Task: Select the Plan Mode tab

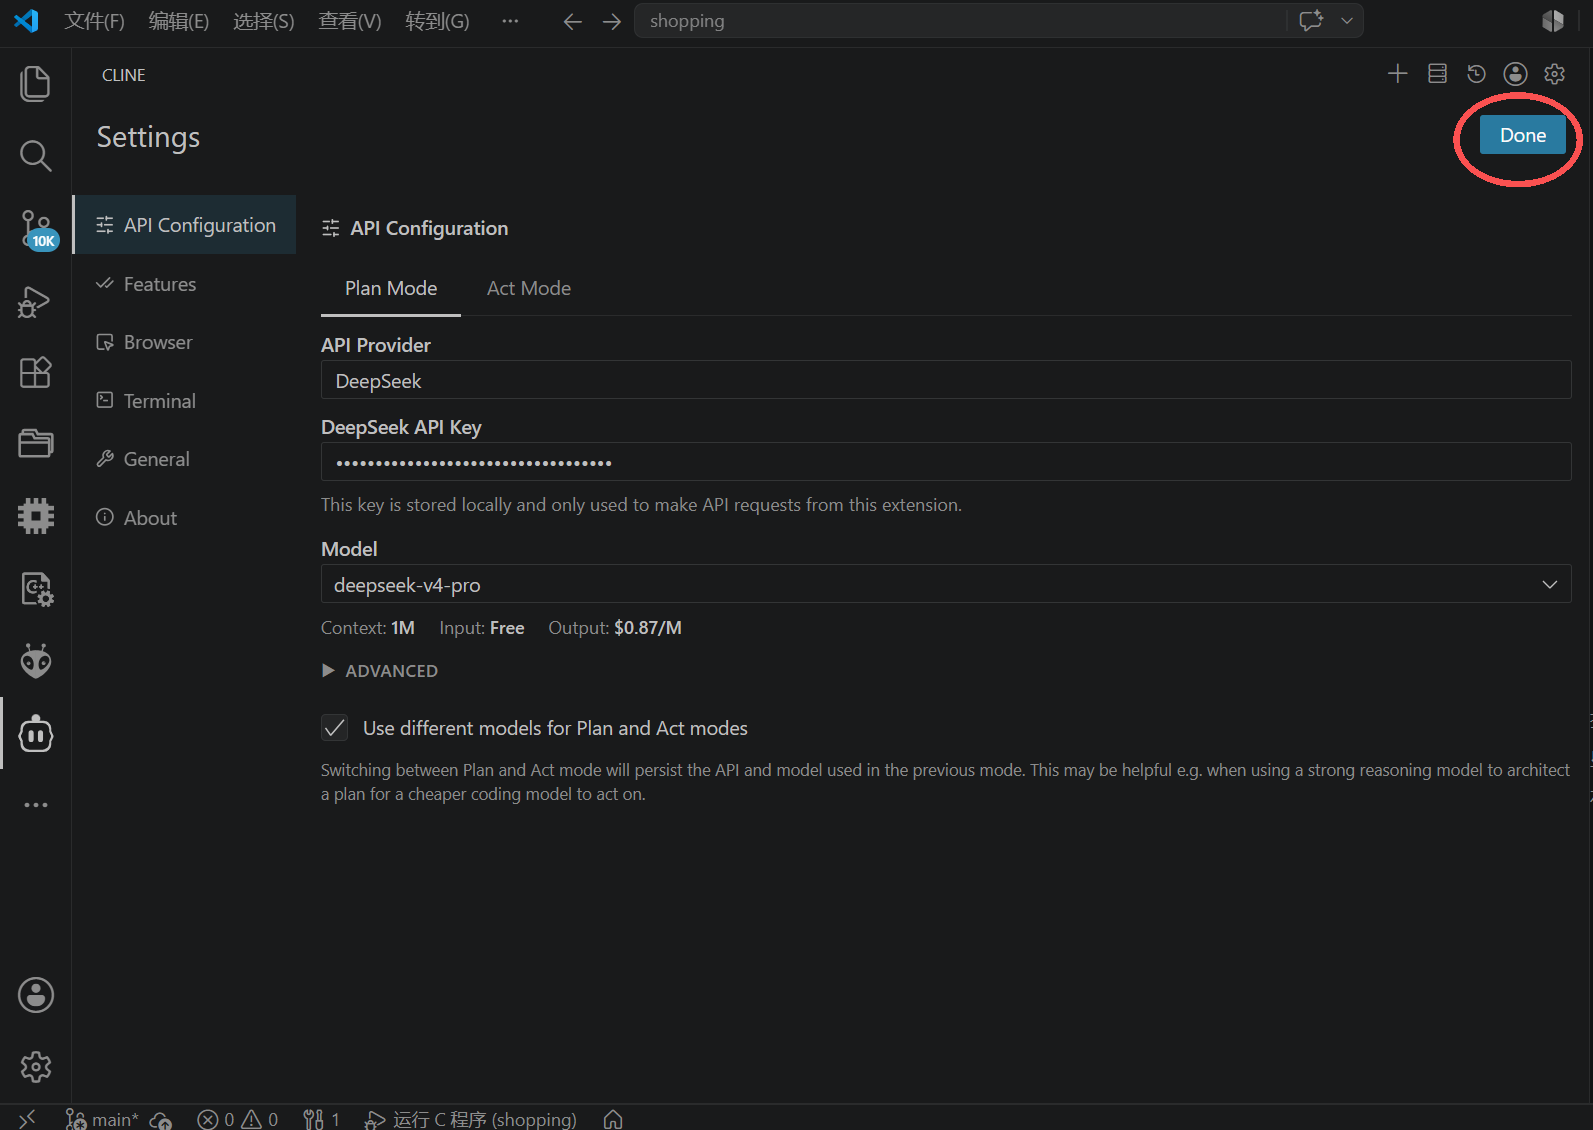Action: [391, 288]
